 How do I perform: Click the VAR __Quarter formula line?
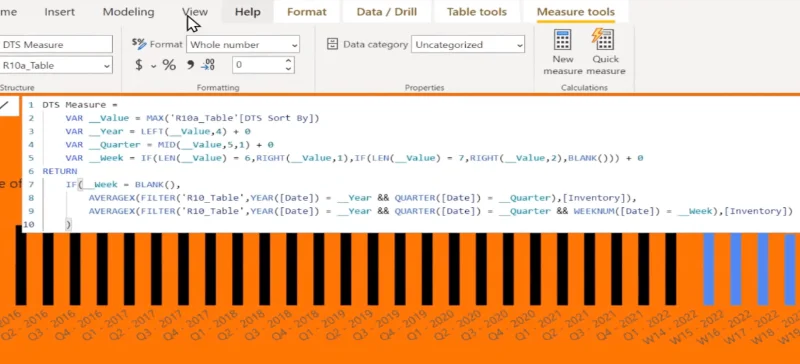point(169,144)
